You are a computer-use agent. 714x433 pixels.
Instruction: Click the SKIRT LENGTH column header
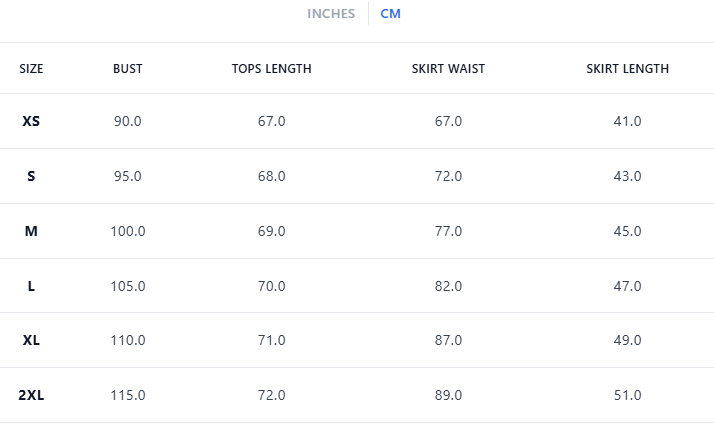(x=627, y=69)
